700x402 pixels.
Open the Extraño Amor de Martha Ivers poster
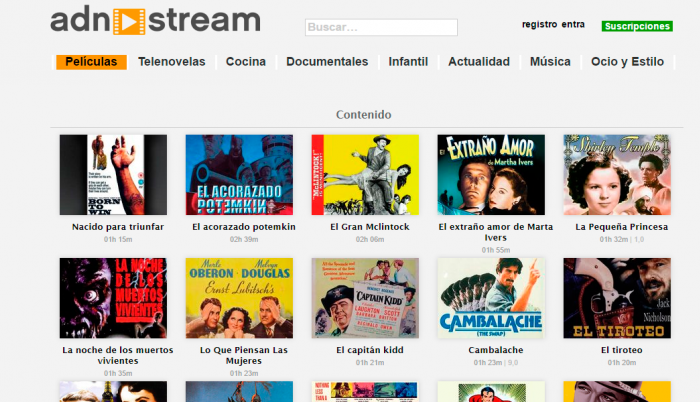(x=491, y=175)
